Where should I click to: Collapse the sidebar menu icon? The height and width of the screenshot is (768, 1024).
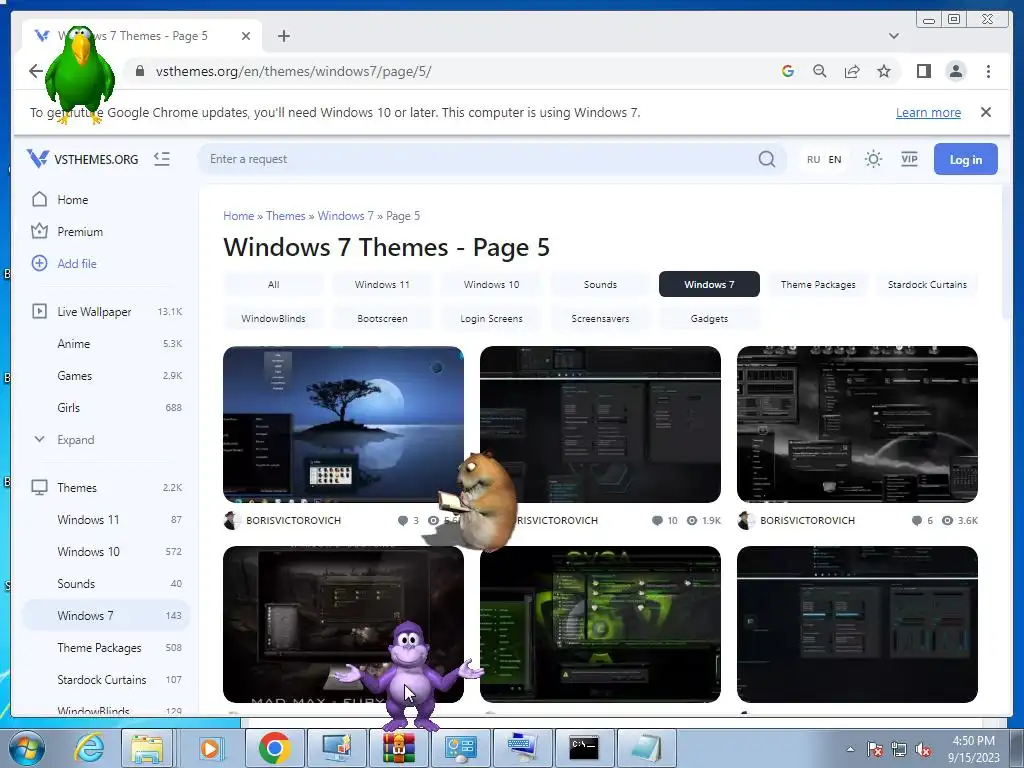[161, 159]
